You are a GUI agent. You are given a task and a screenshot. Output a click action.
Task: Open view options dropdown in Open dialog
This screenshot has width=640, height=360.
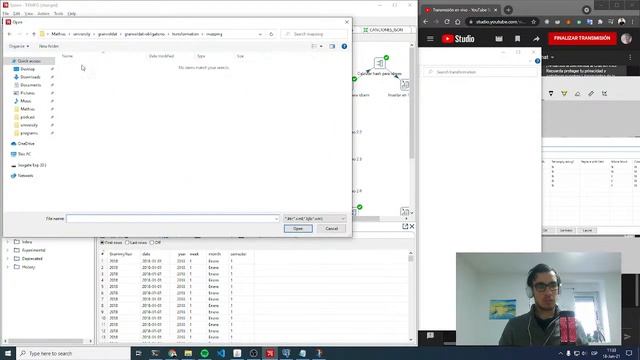(x=321, y=46)
